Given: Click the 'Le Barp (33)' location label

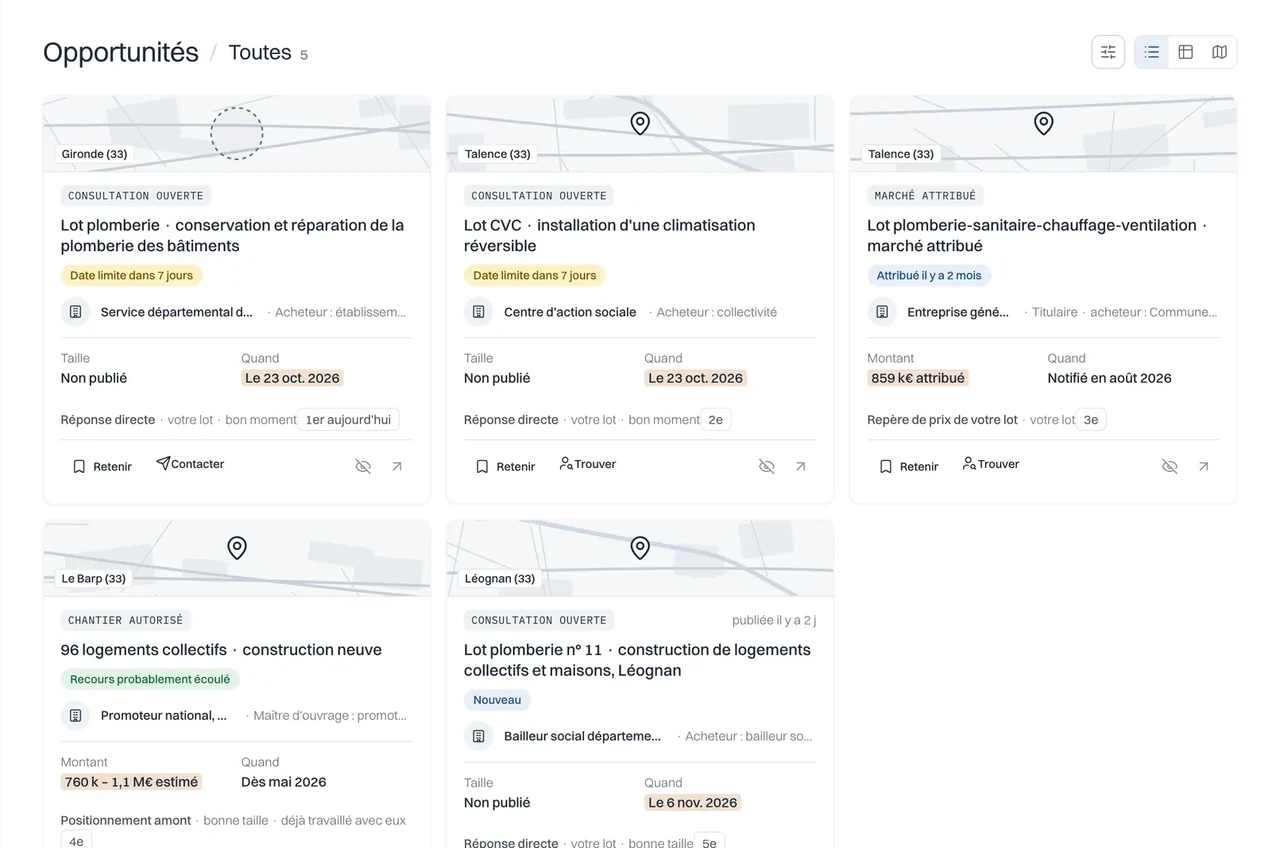Looking at the screenshot, I should tap(94, 578).
